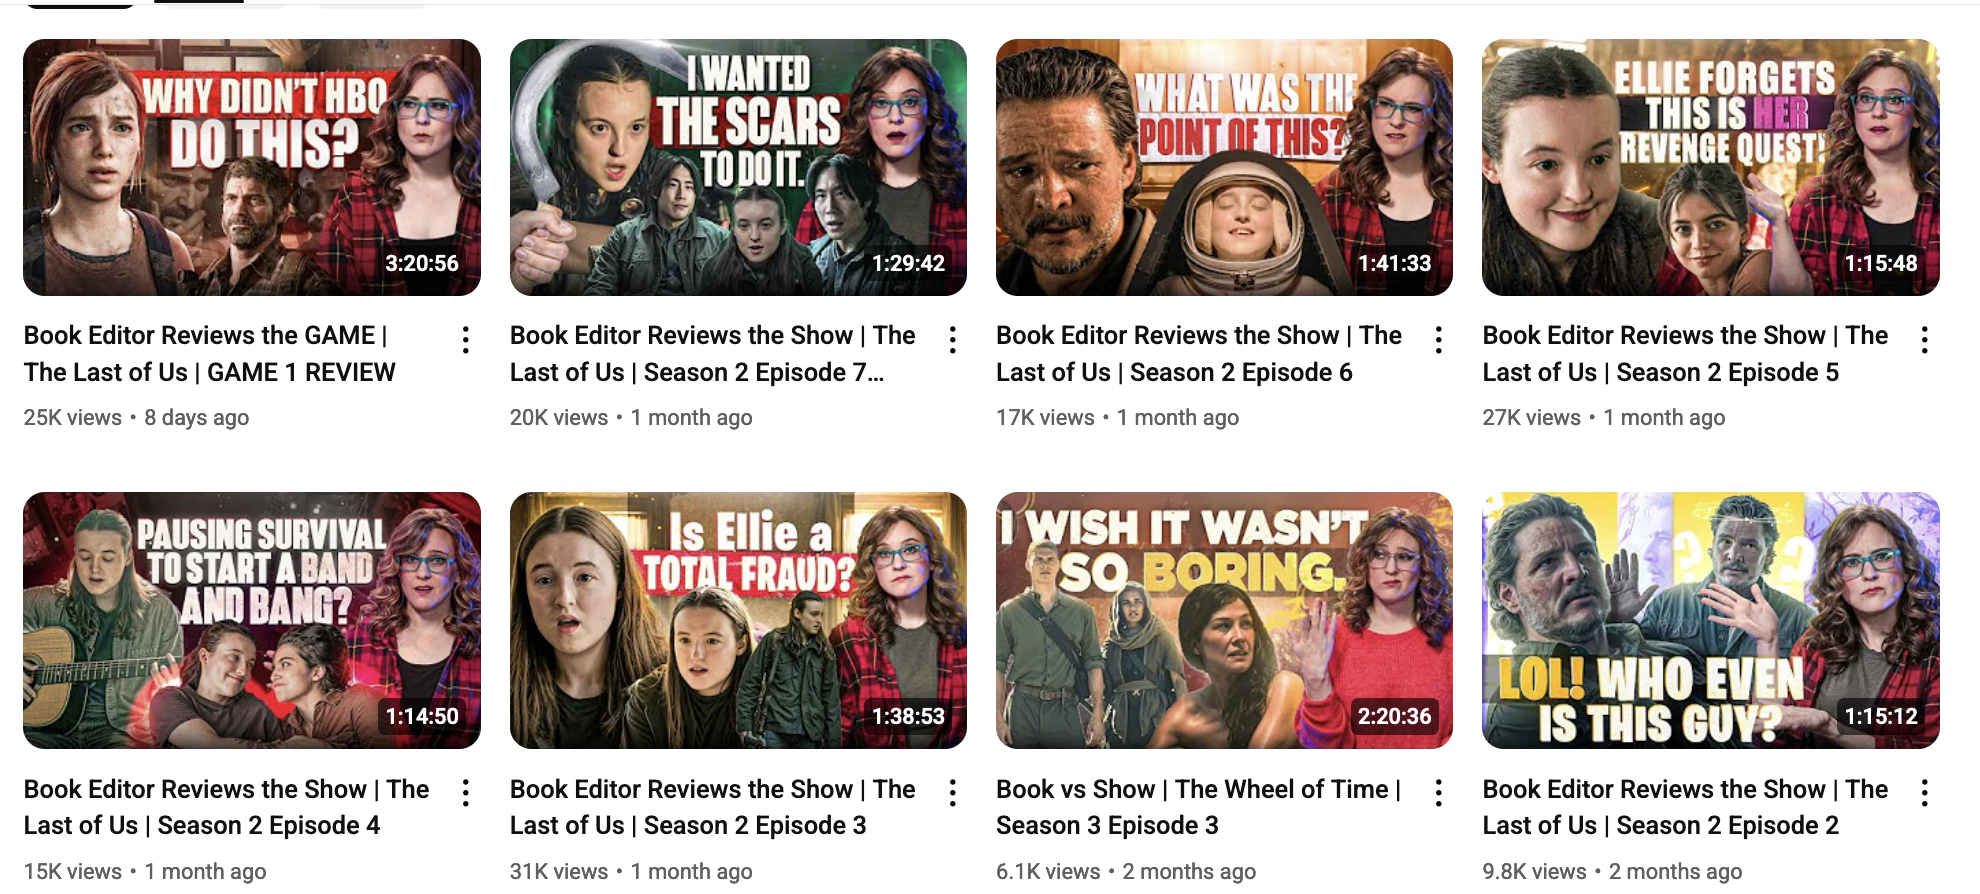The height and width of the screenshot is (894, 1980).
Task: Click the 1:38:53 duration badge
Action: point(908,716)
